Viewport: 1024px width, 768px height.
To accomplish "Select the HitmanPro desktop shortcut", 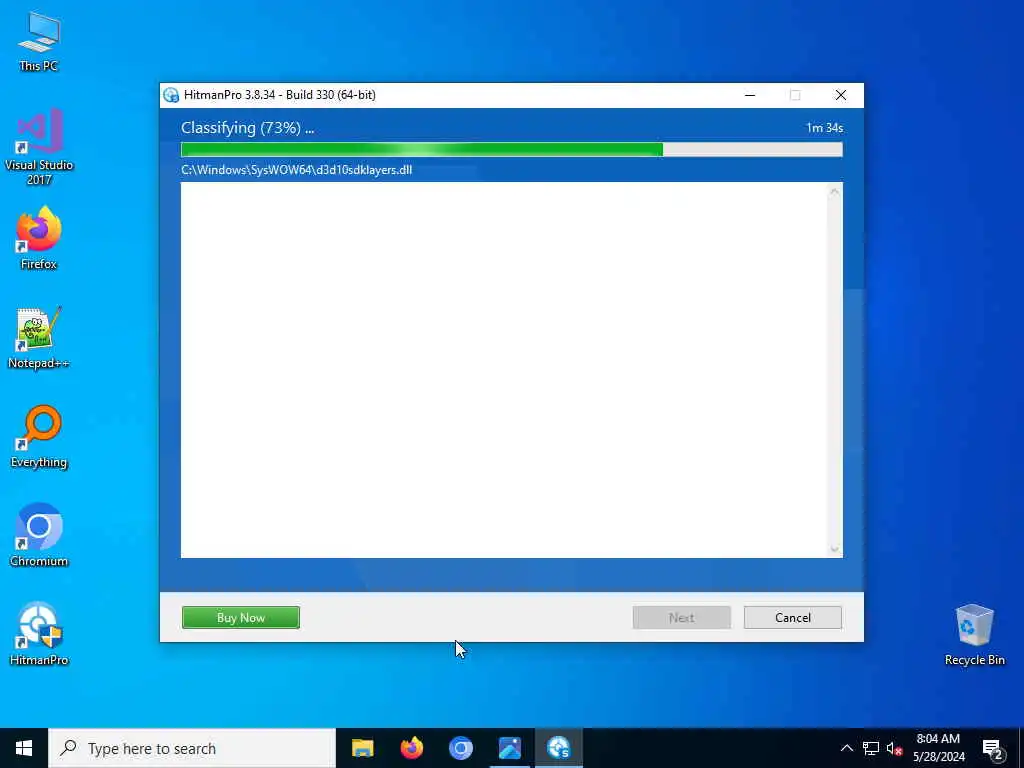I will point(39,633).
